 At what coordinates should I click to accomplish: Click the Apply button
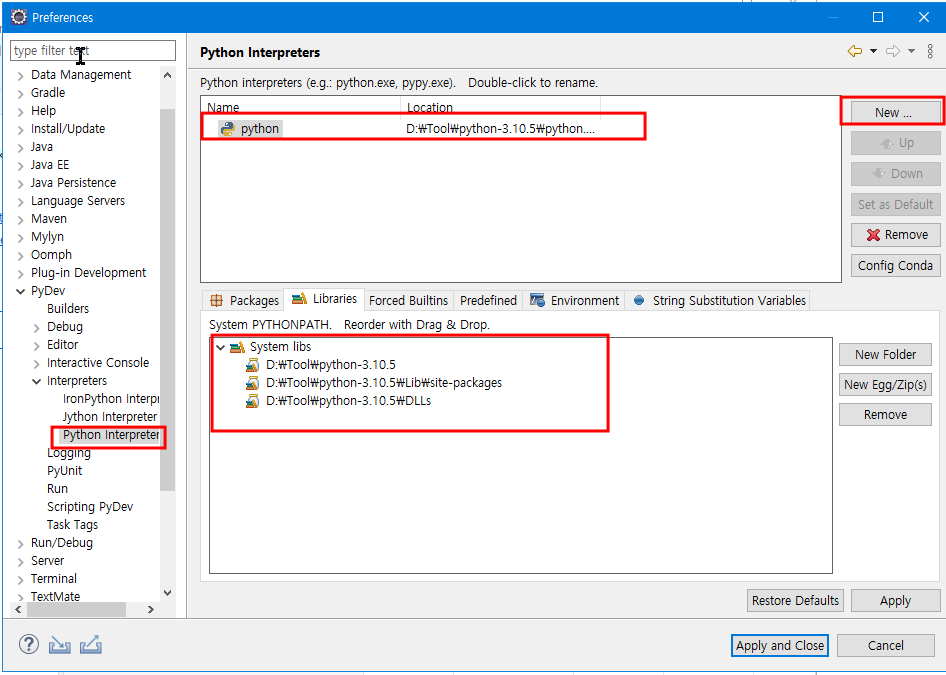click(895, 600)
